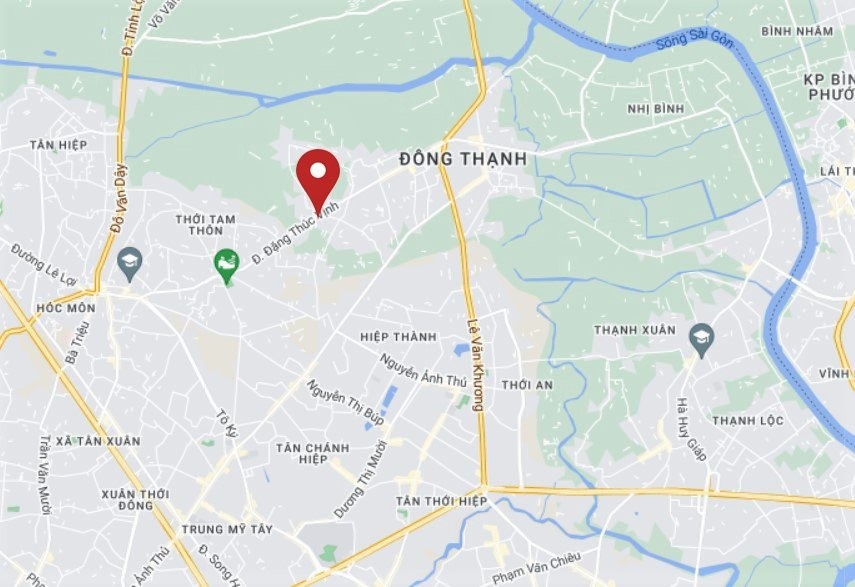This screenshot has width=855, height=587.
Task: Click the Nguyễn Ảnh Thủ street label
Action: (423, 371)
